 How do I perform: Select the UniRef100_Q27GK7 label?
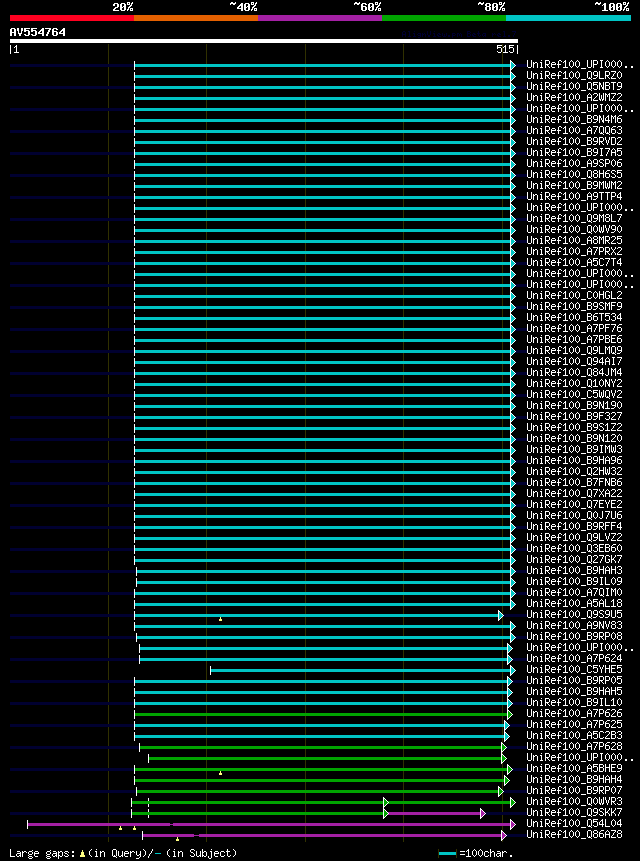pos(574,560)
